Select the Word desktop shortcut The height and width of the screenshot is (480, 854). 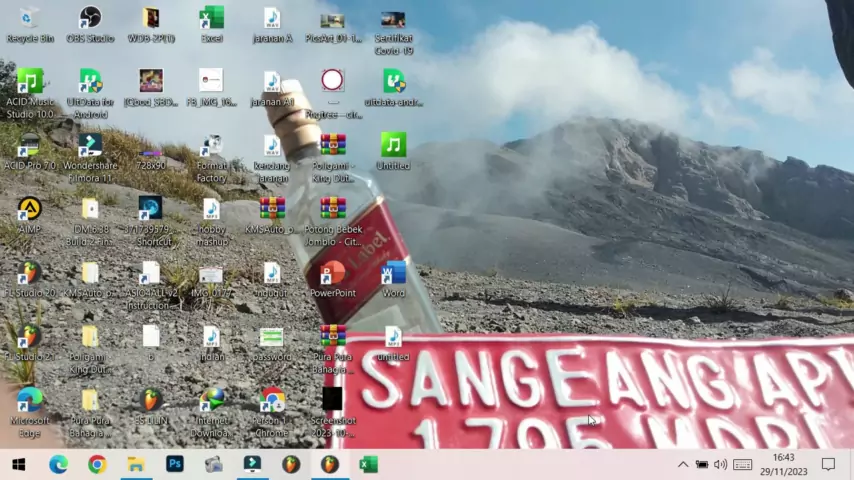point(393,273)
